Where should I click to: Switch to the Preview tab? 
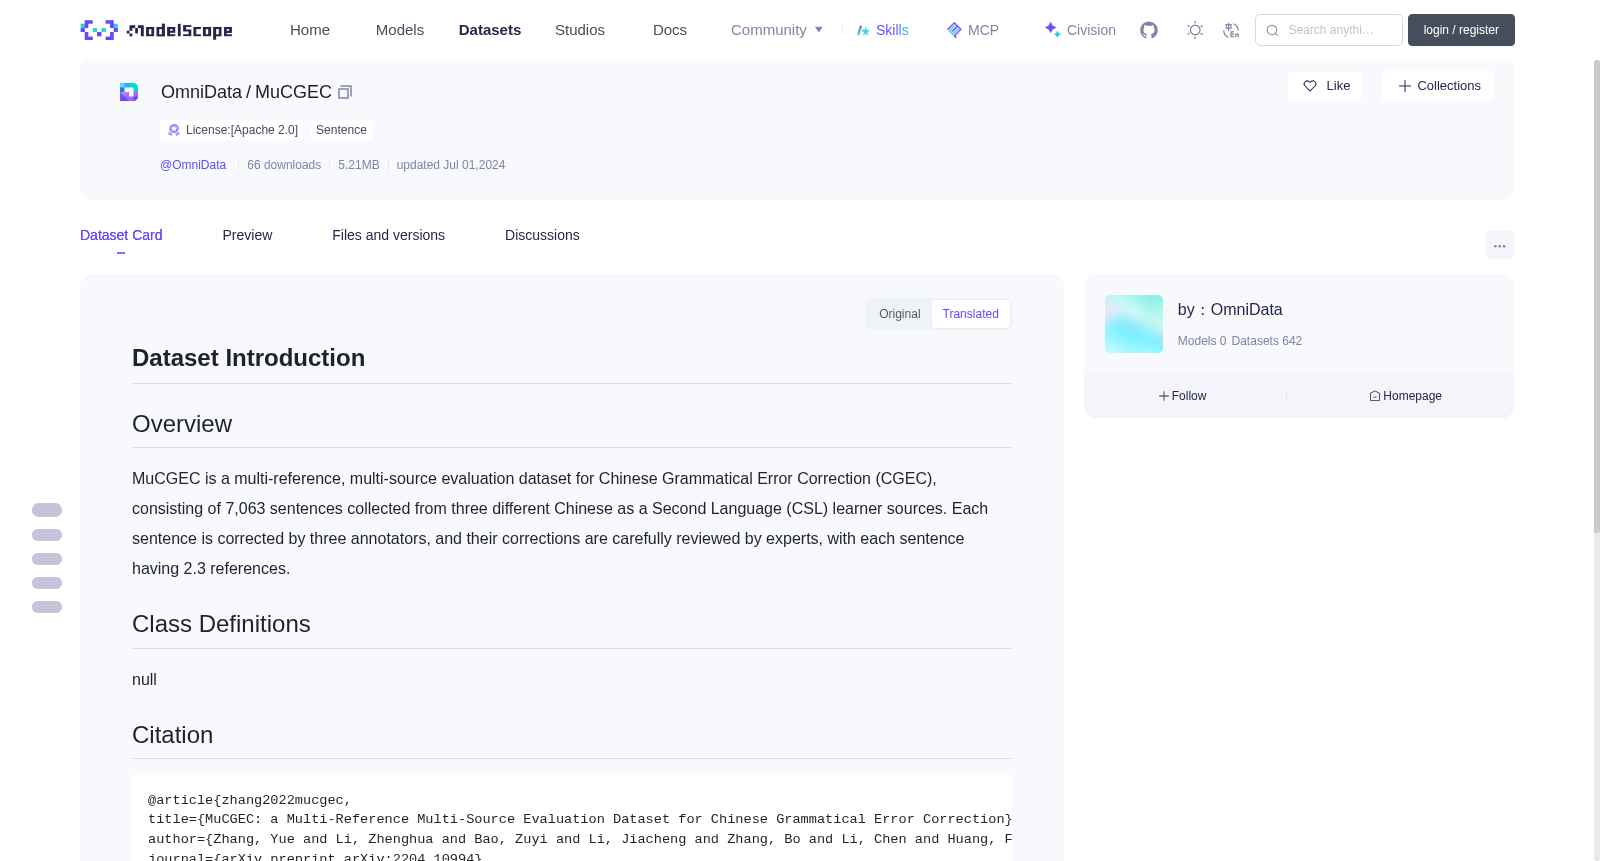coord(247,235)
